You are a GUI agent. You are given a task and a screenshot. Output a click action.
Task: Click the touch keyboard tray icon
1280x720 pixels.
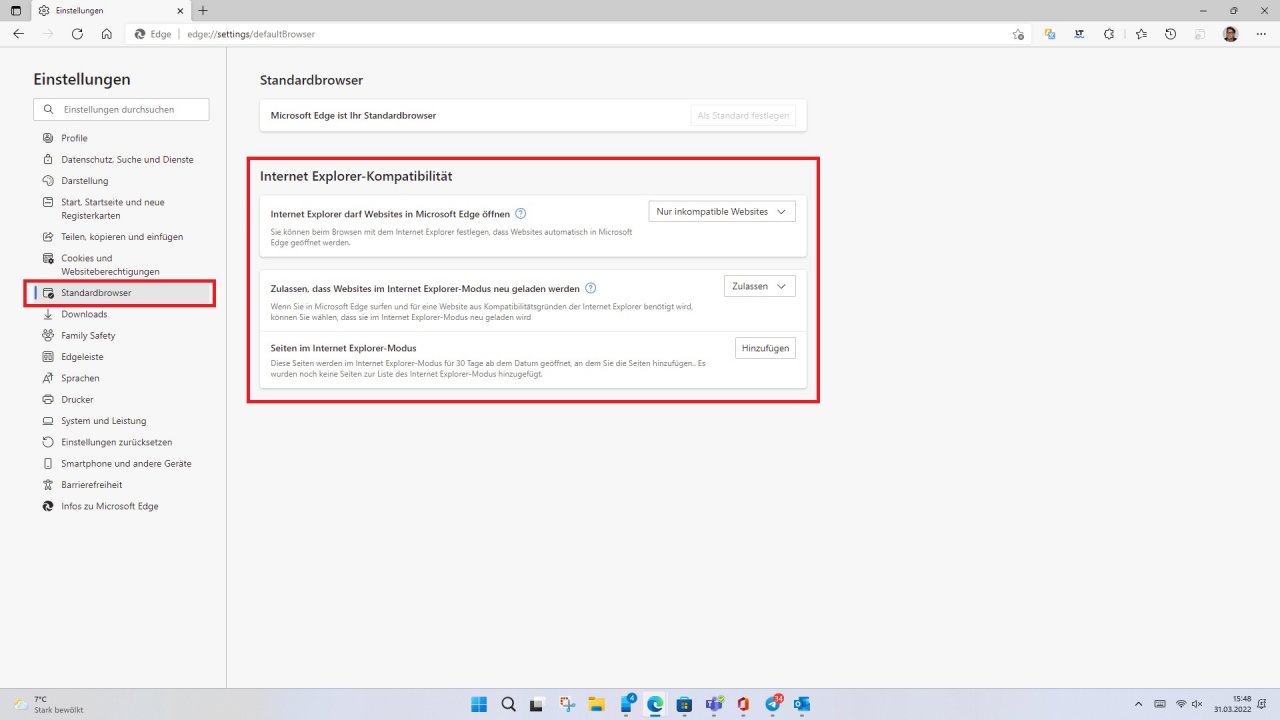tap(1160, 704)
